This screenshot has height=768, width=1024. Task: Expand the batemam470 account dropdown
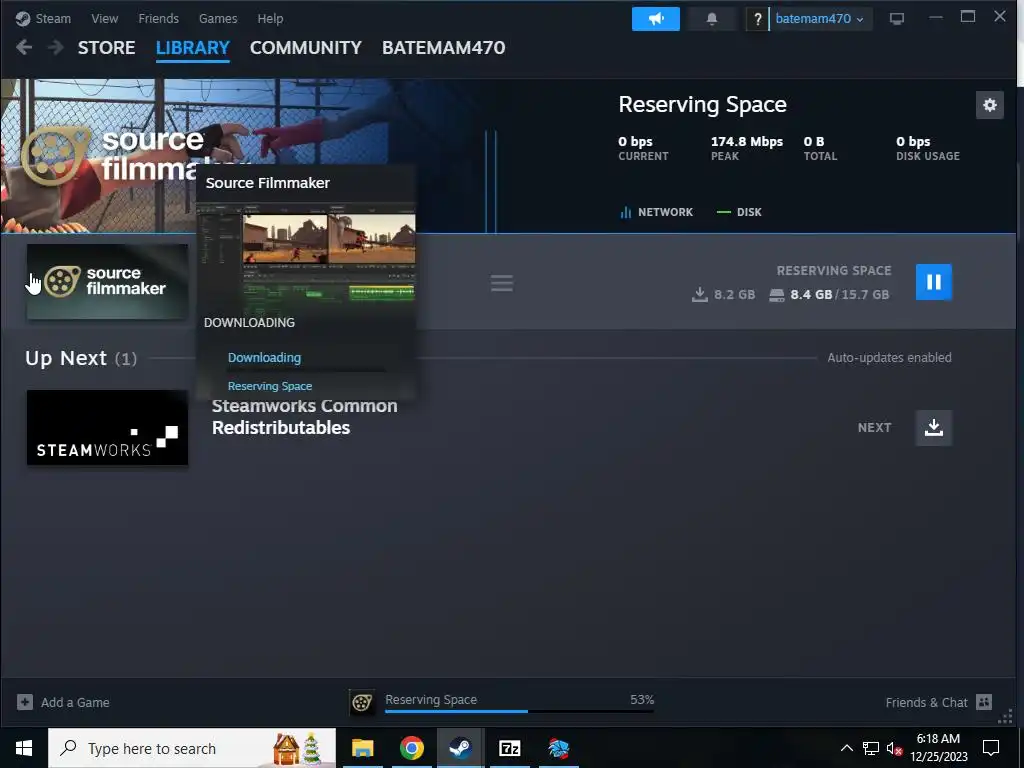pos(820,19)
